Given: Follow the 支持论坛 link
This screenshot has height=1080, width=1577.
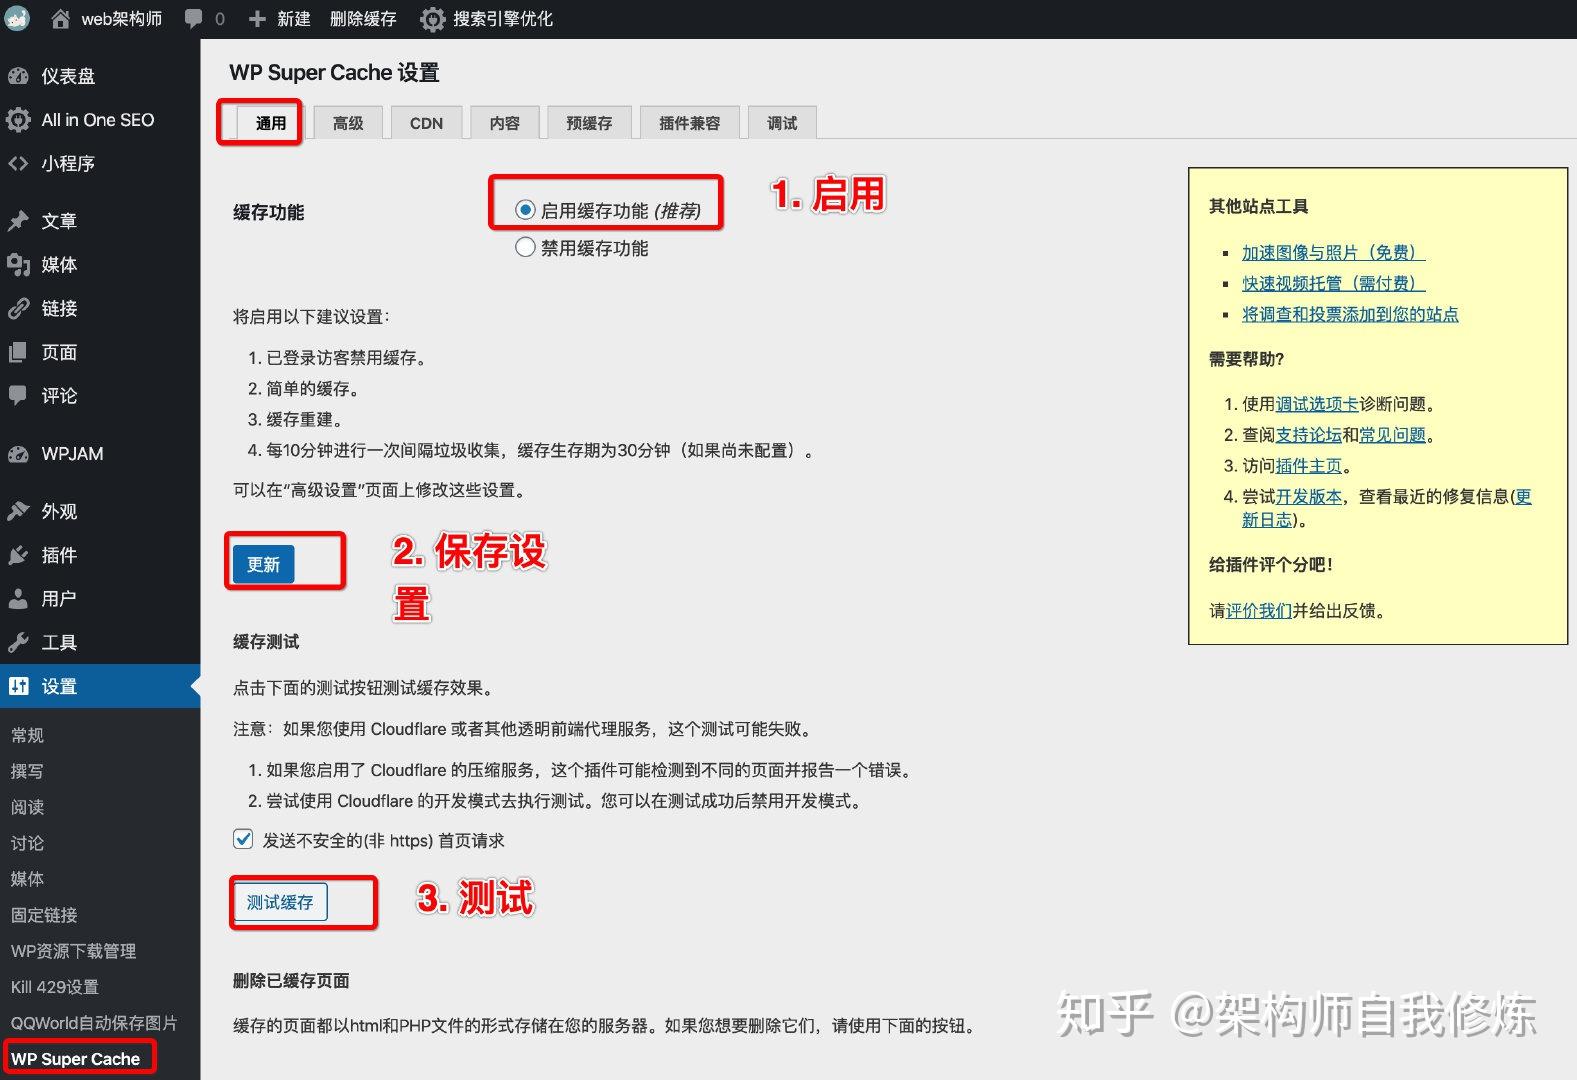Looking at the screenshot, I should pos(1309,435).
